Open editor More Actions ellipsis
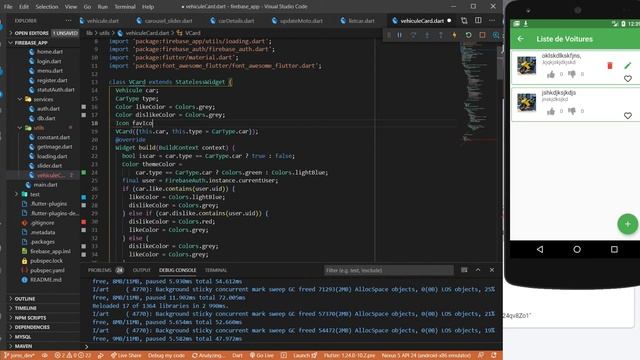This screenshot has height=360, width=640. 492,20
